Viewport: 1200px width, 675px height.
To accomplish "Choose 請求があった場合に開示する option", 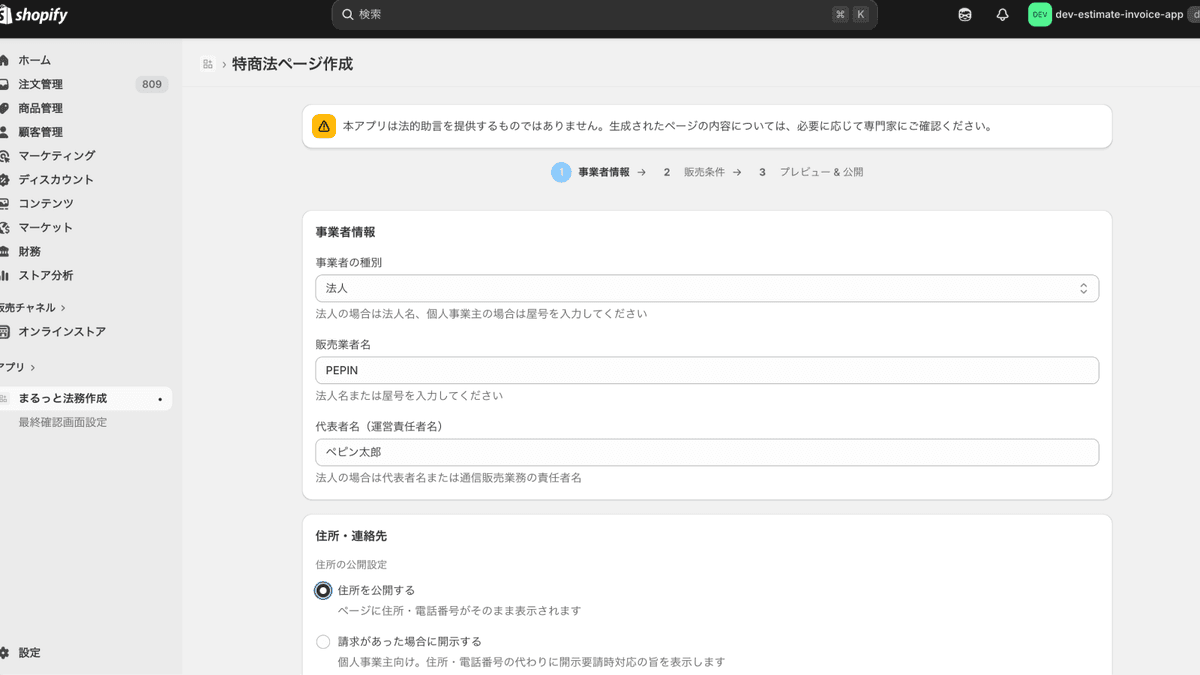I will [322, 641].
